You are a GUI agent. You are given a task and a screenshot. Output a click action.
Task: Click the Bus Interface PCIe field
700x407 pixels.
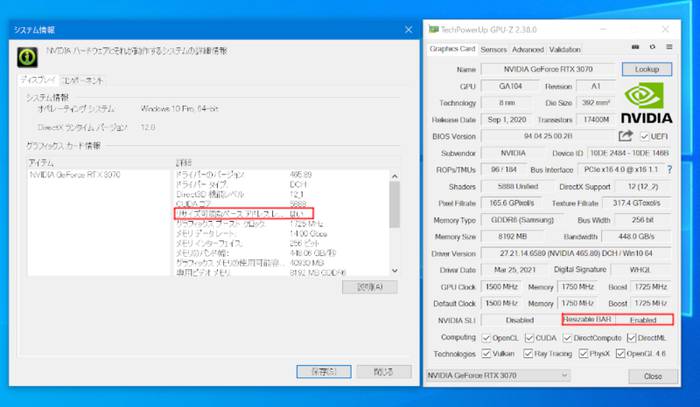(621, 170)
